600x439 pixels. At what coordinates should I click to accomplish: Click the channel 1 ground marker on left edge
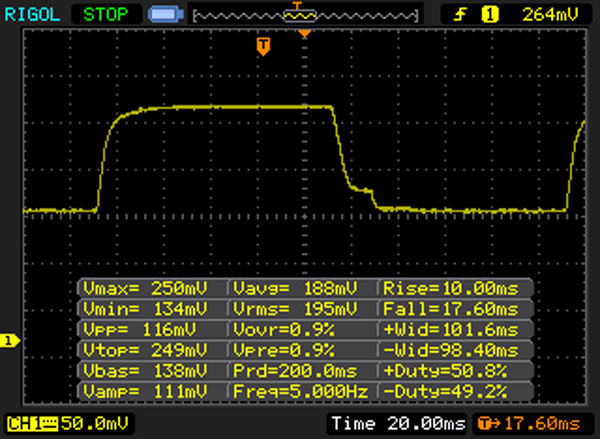tap(10, 341)
